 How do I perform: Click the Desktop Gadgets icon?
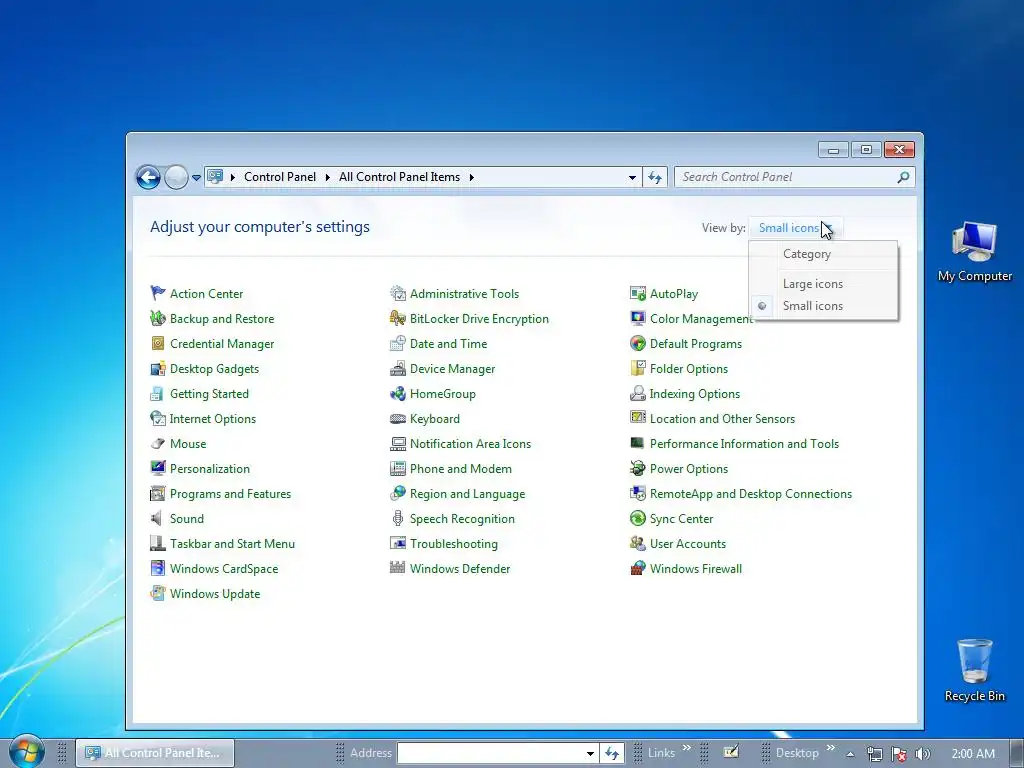pyautogui.click(x=157, y=368)
